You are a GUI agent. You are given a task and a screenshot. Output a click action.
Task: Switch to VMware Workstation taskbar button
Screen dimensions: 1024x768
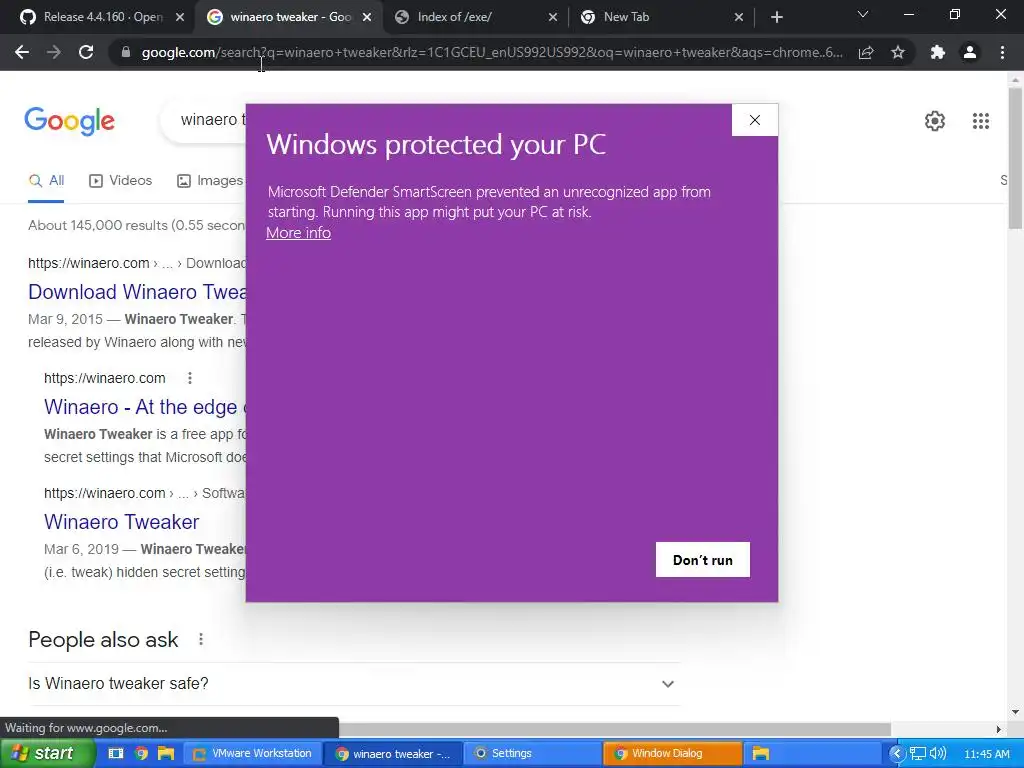tap(252, 754)
